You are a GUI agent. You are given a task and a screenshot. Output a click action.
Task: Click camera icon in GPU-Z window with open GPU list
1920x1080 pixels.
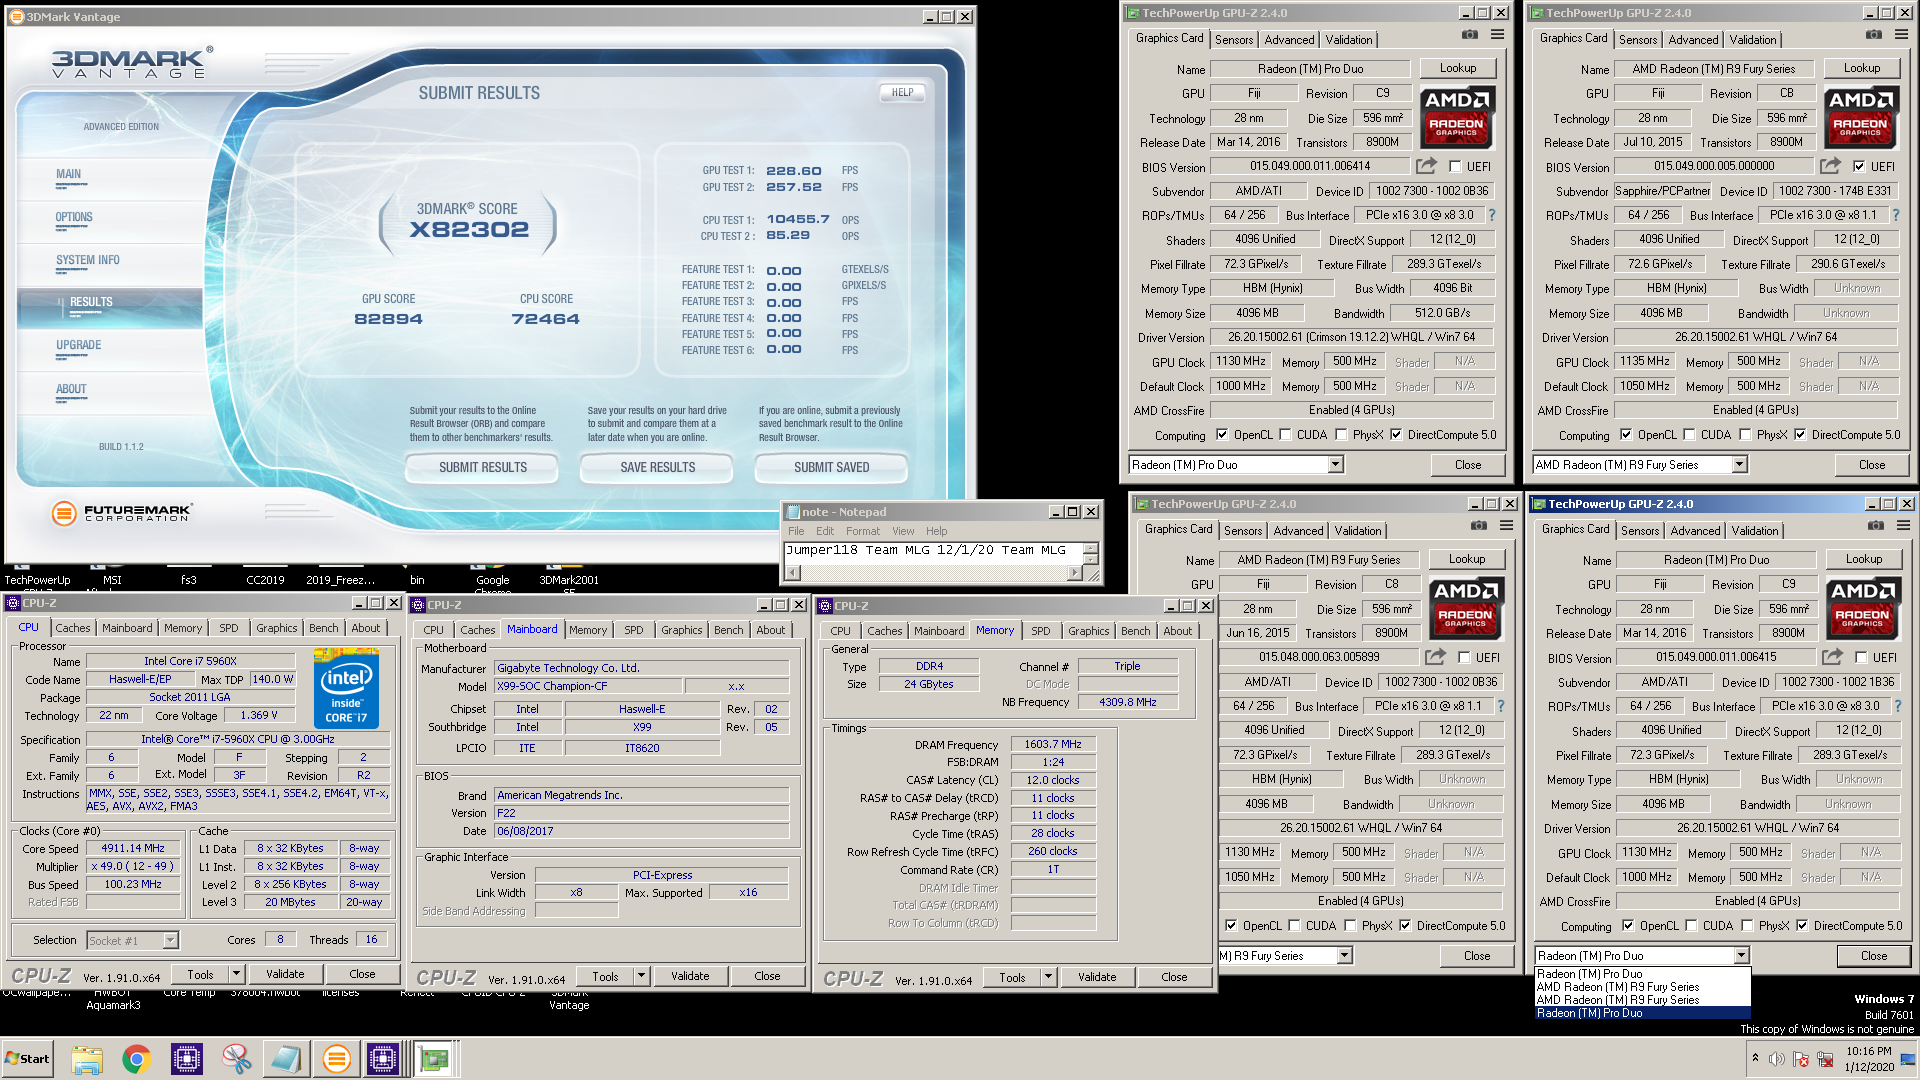(x=1875, y=526)
